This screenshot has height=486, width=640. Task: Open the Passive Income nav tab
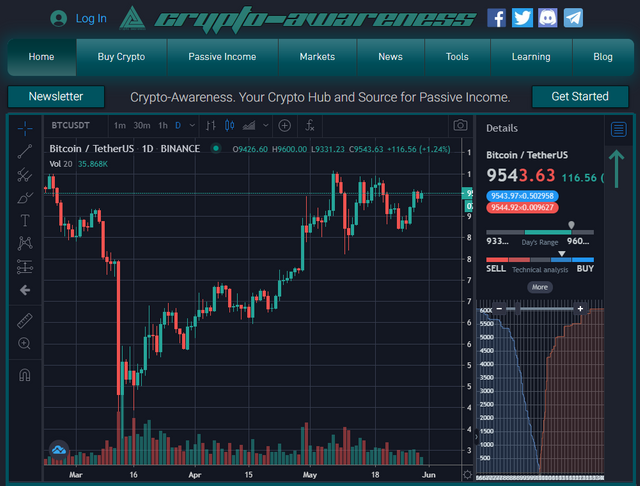tap(222, 57)
